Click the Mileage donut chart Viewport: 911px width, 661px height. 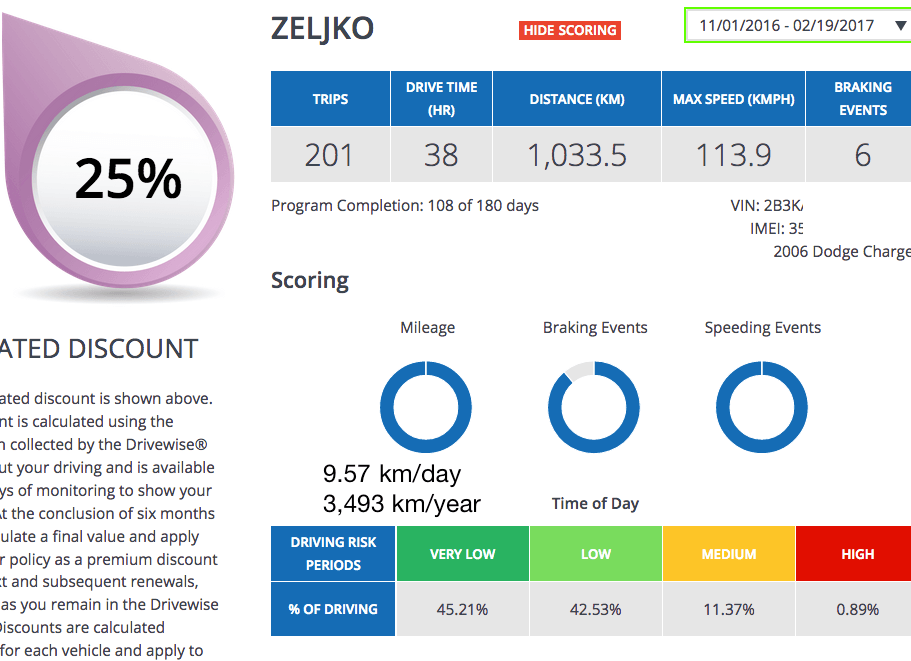[x=426, y=406]
